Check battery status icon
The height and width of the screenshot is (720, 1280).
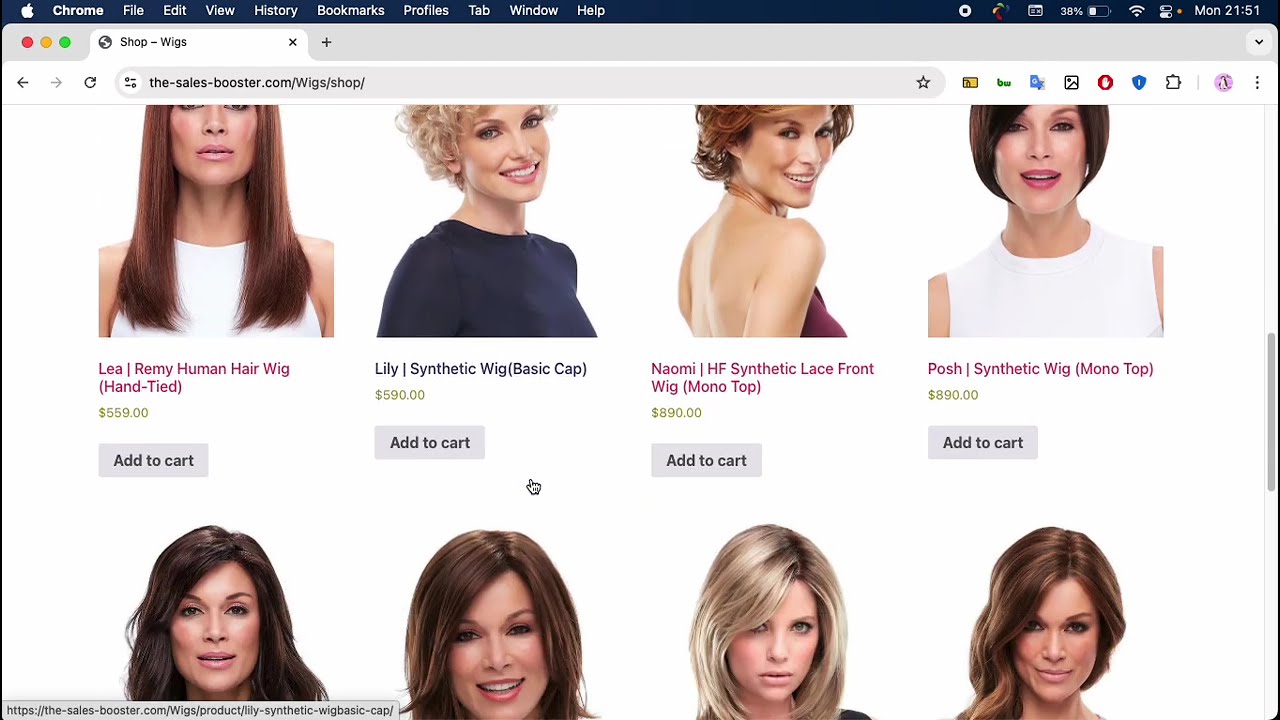pos(1099,10)
